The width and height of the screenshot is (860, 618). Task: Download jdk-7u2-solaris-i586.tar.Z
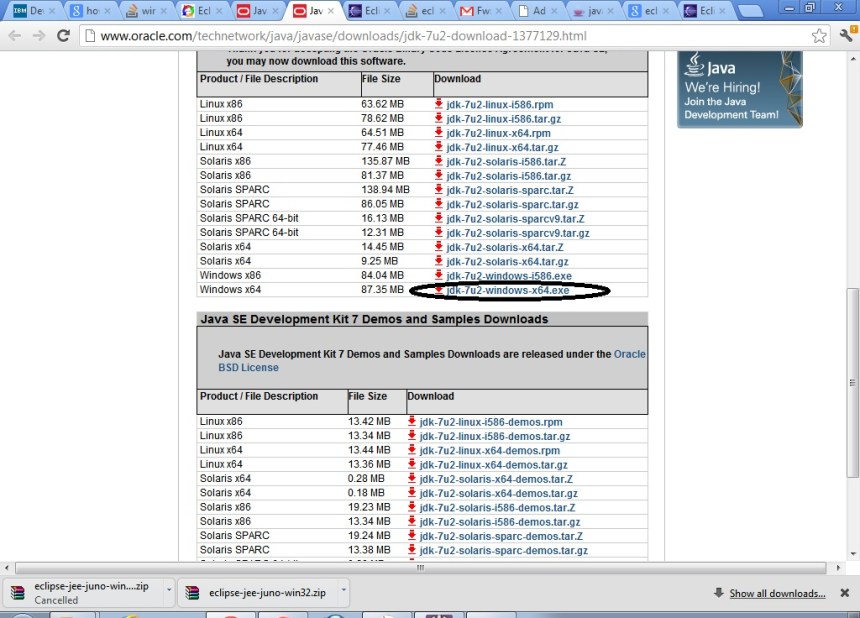[506, 162]
